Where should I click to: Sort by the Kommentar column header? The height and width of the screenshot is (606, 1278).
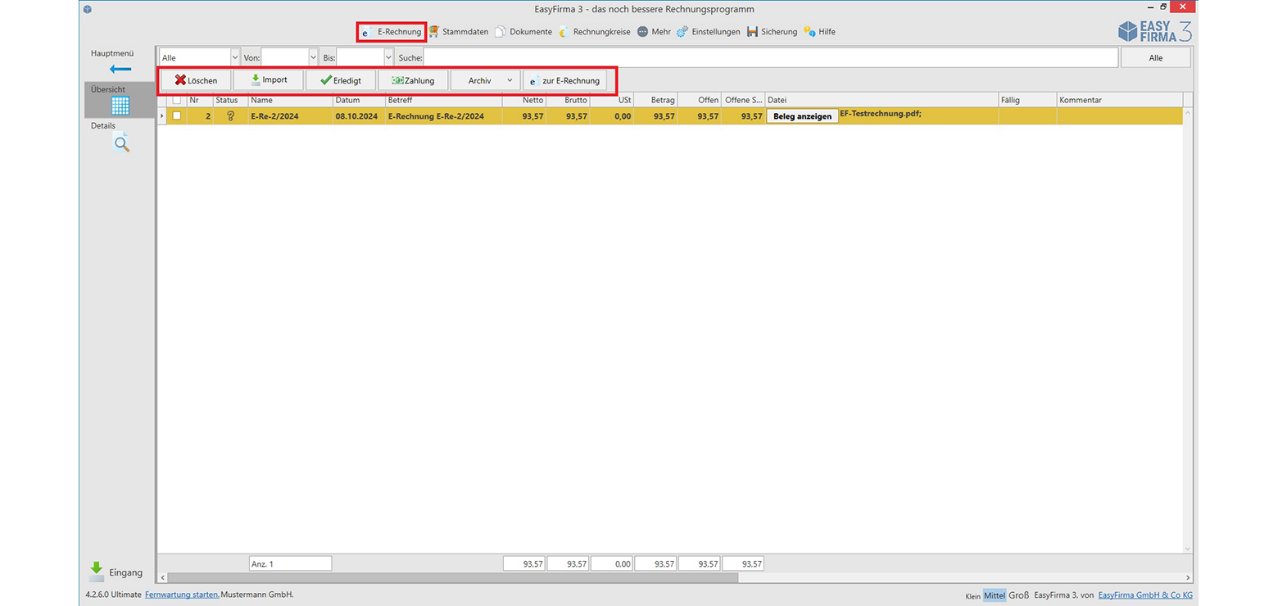tap(1119, 100)
